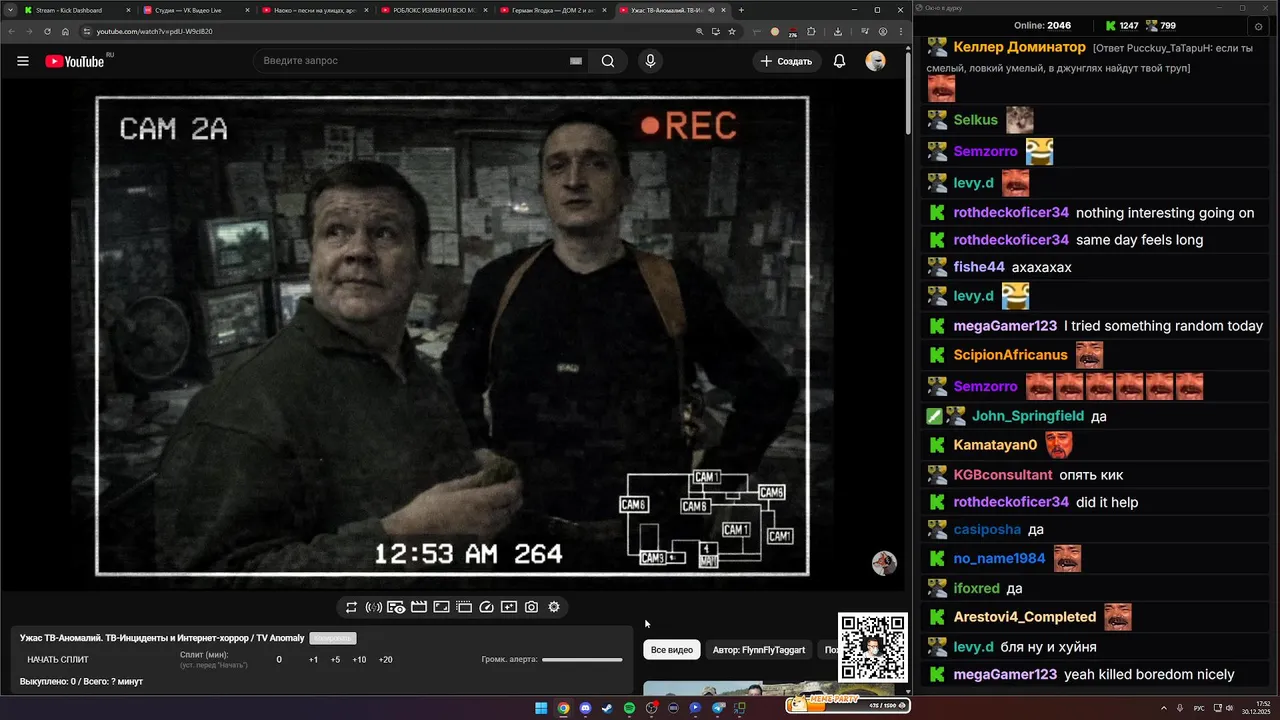Reload the page in Chrome
Viewport: 1280px width, 720px height.
(47, 31)
